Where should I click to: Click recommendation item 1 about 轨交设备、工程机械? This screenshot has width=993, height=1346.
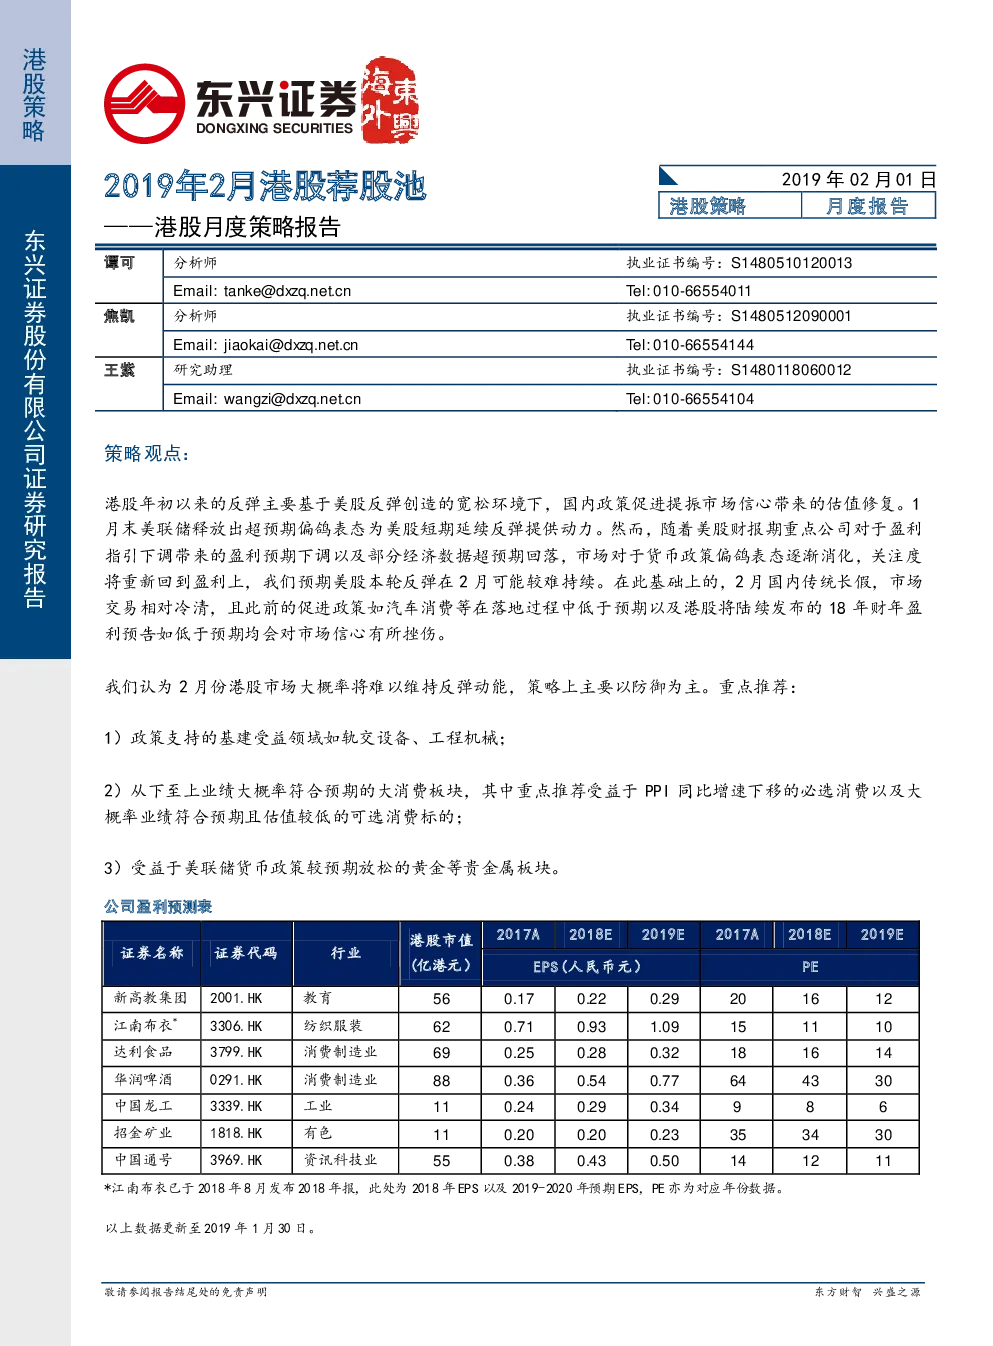pos(305,738)
